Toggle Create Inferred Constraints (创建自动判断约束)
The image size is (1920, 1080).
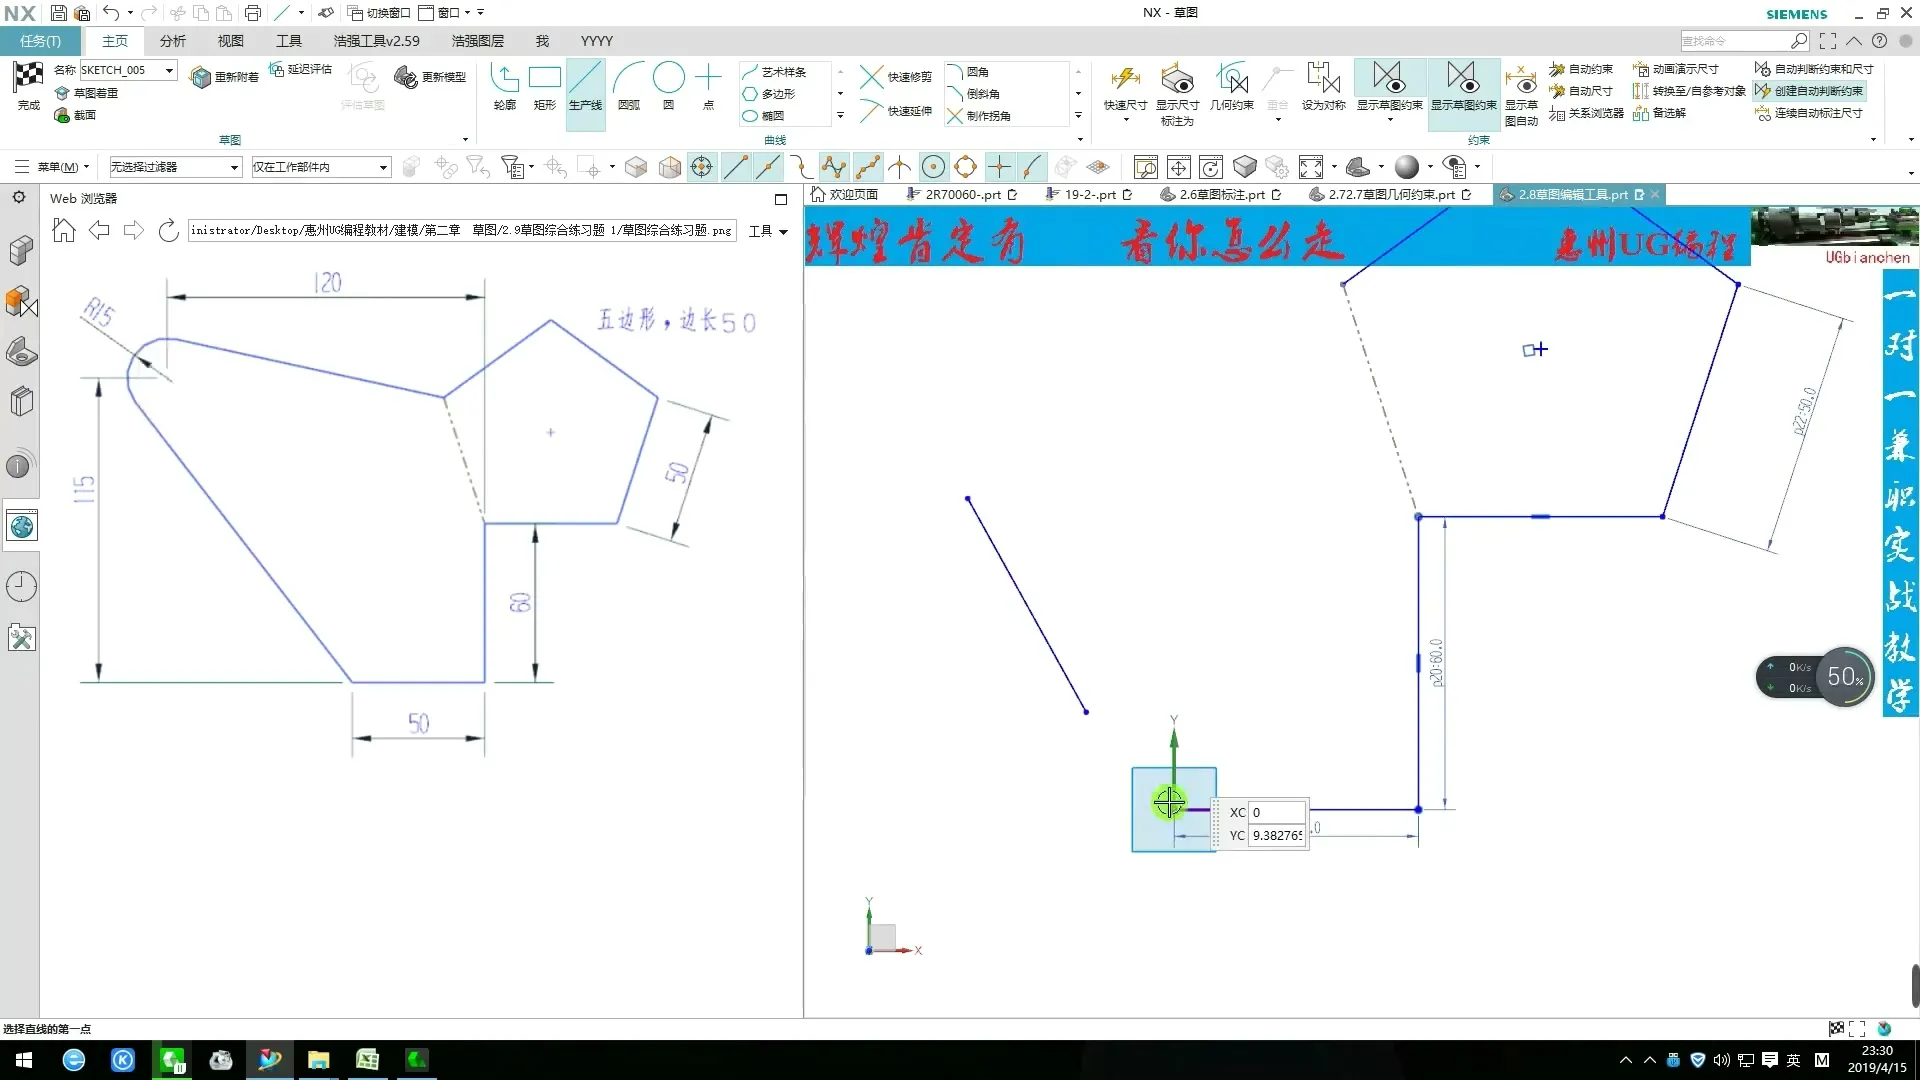(1810, 91)
